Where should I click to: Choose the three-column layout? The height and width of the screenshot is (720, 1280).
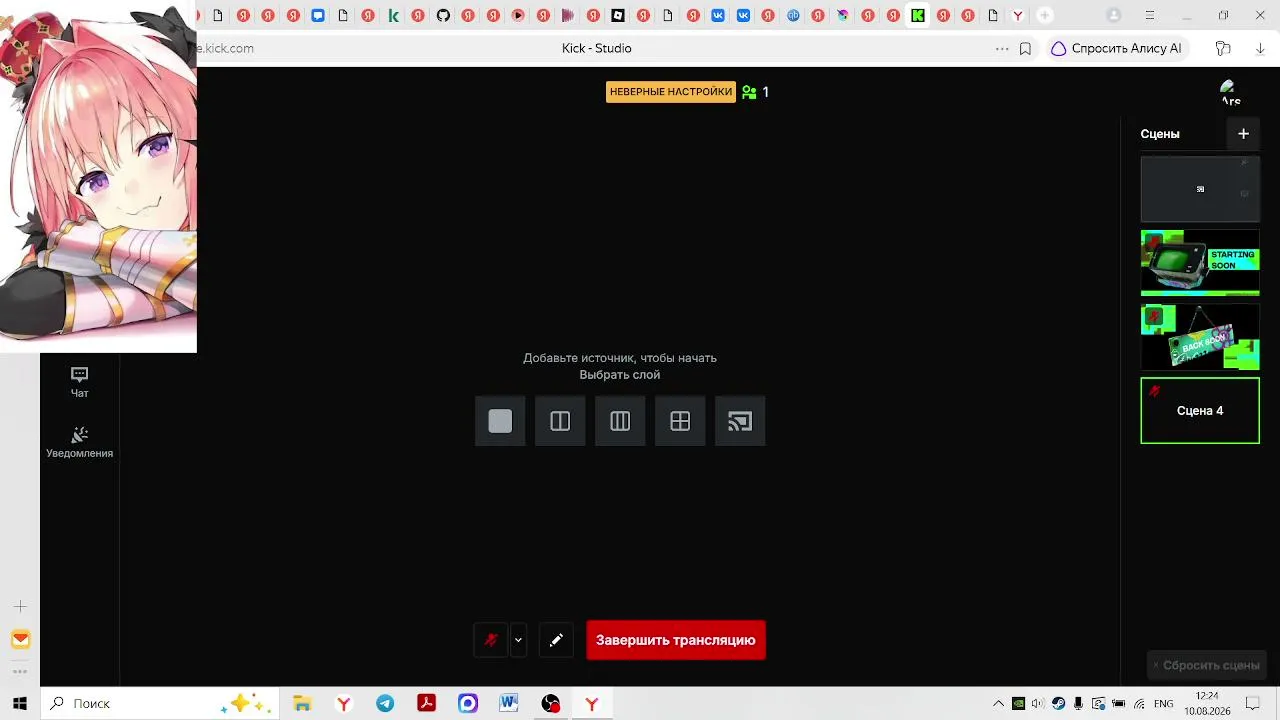tap(620, 421)
